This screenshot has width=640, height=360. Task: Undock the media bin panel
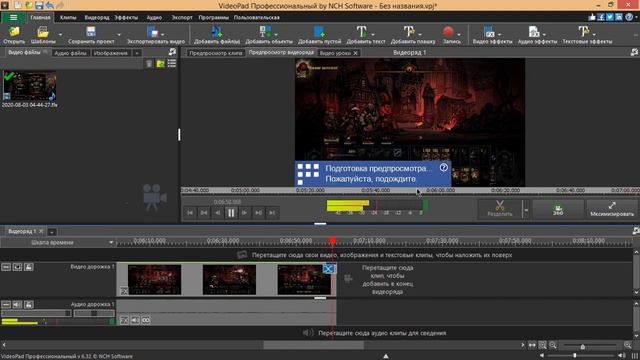[172, 52]
